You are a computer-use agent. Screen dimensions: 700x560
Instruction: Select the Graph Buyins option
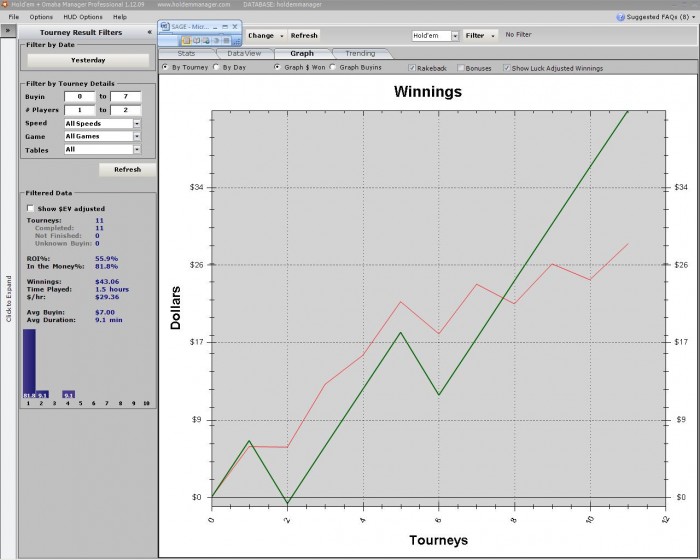pyautogui.click(x=333, y=67)
